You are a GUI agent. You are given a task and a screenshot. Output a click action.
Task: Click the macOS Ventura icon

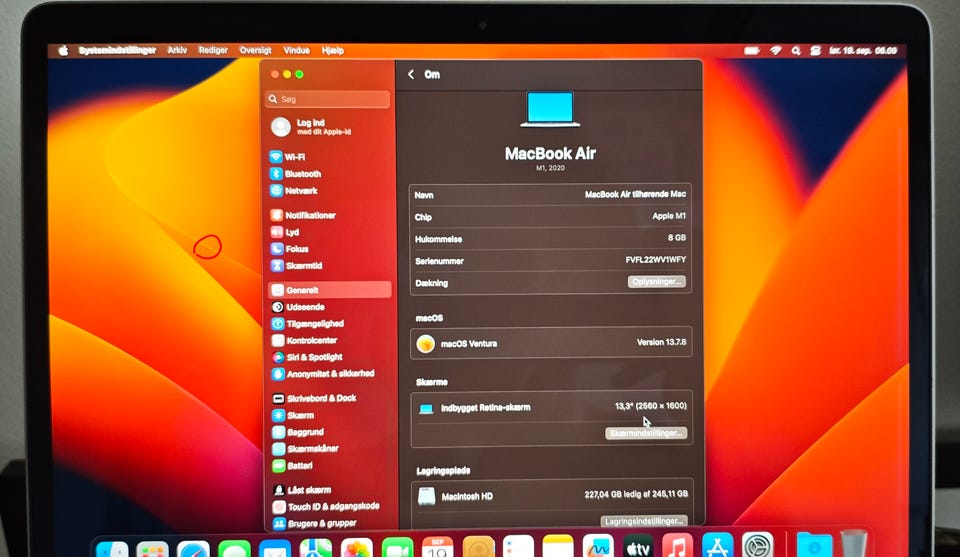click(x=426, y=343)
